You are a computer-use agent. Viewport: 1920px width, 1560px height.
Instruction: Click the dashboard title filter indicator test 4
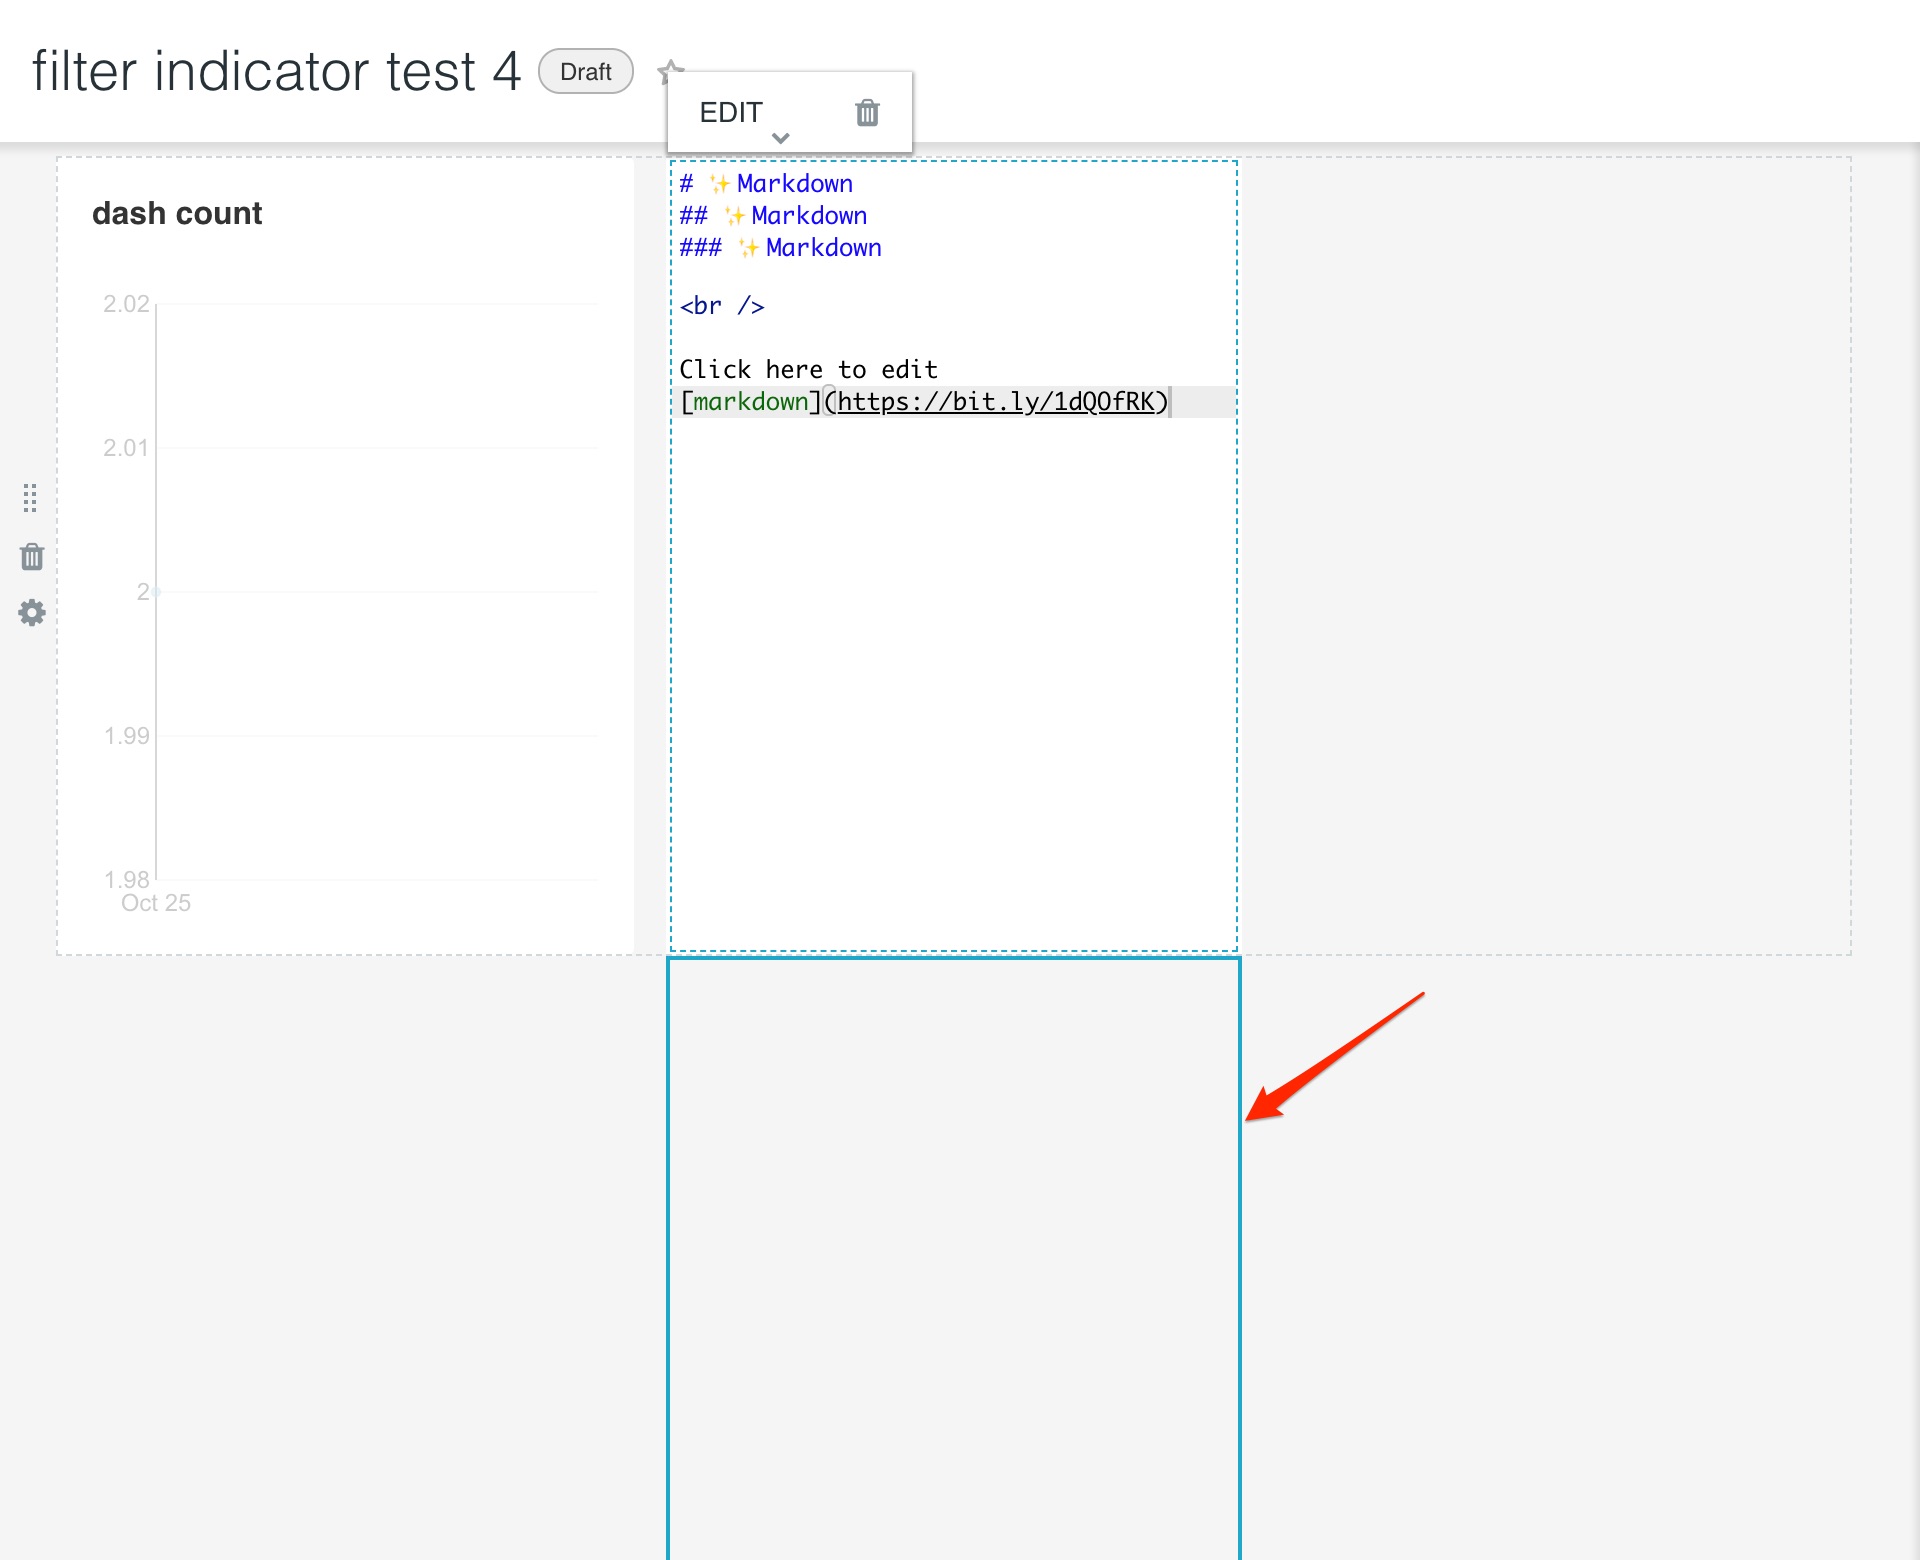click(x=277, y=71)
